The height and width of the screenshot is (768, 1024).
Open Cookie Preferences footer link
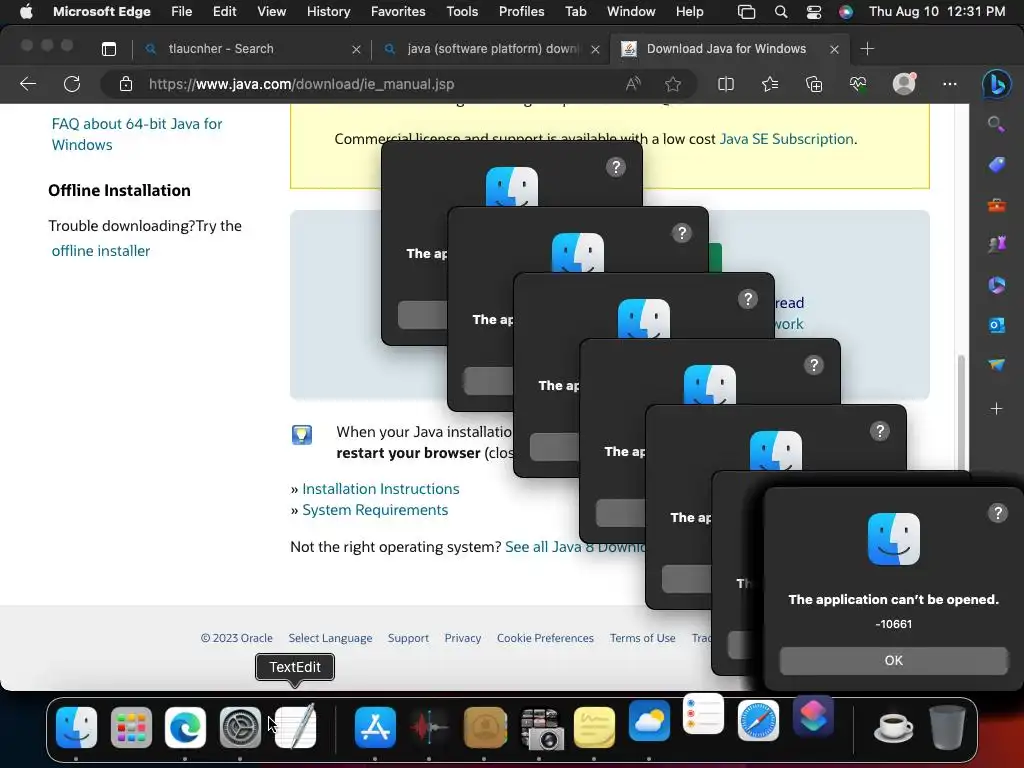(545, 638)
